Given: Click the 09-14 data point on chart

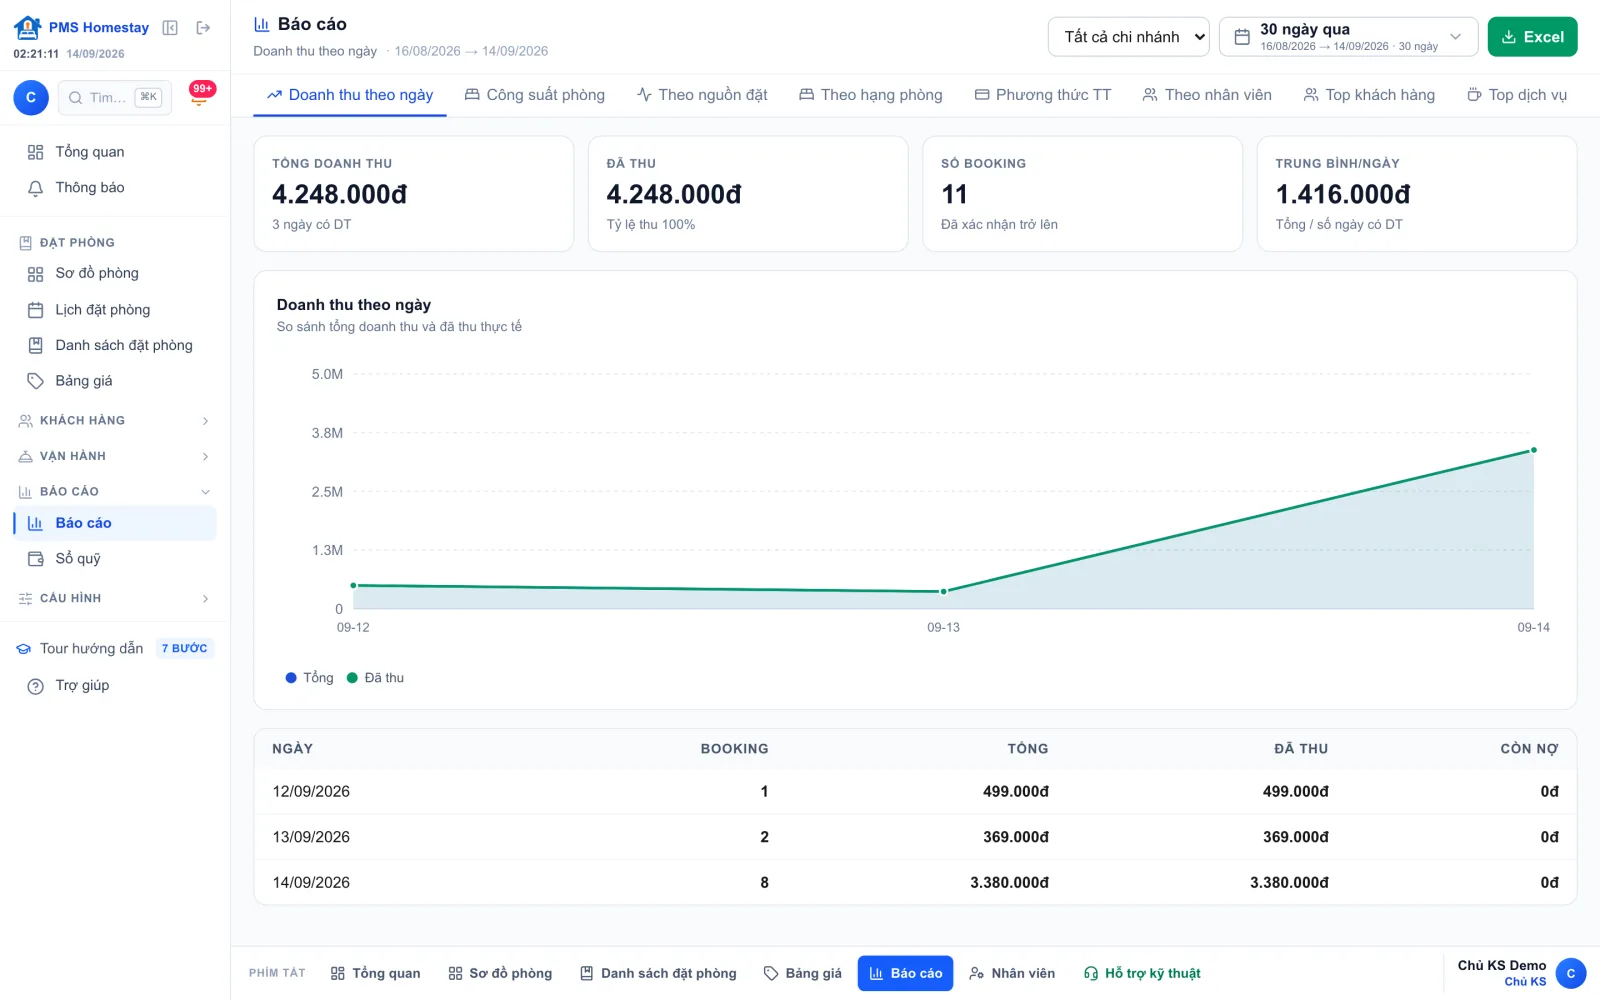Looking at the screenshot, I should tap(1533, 450).
